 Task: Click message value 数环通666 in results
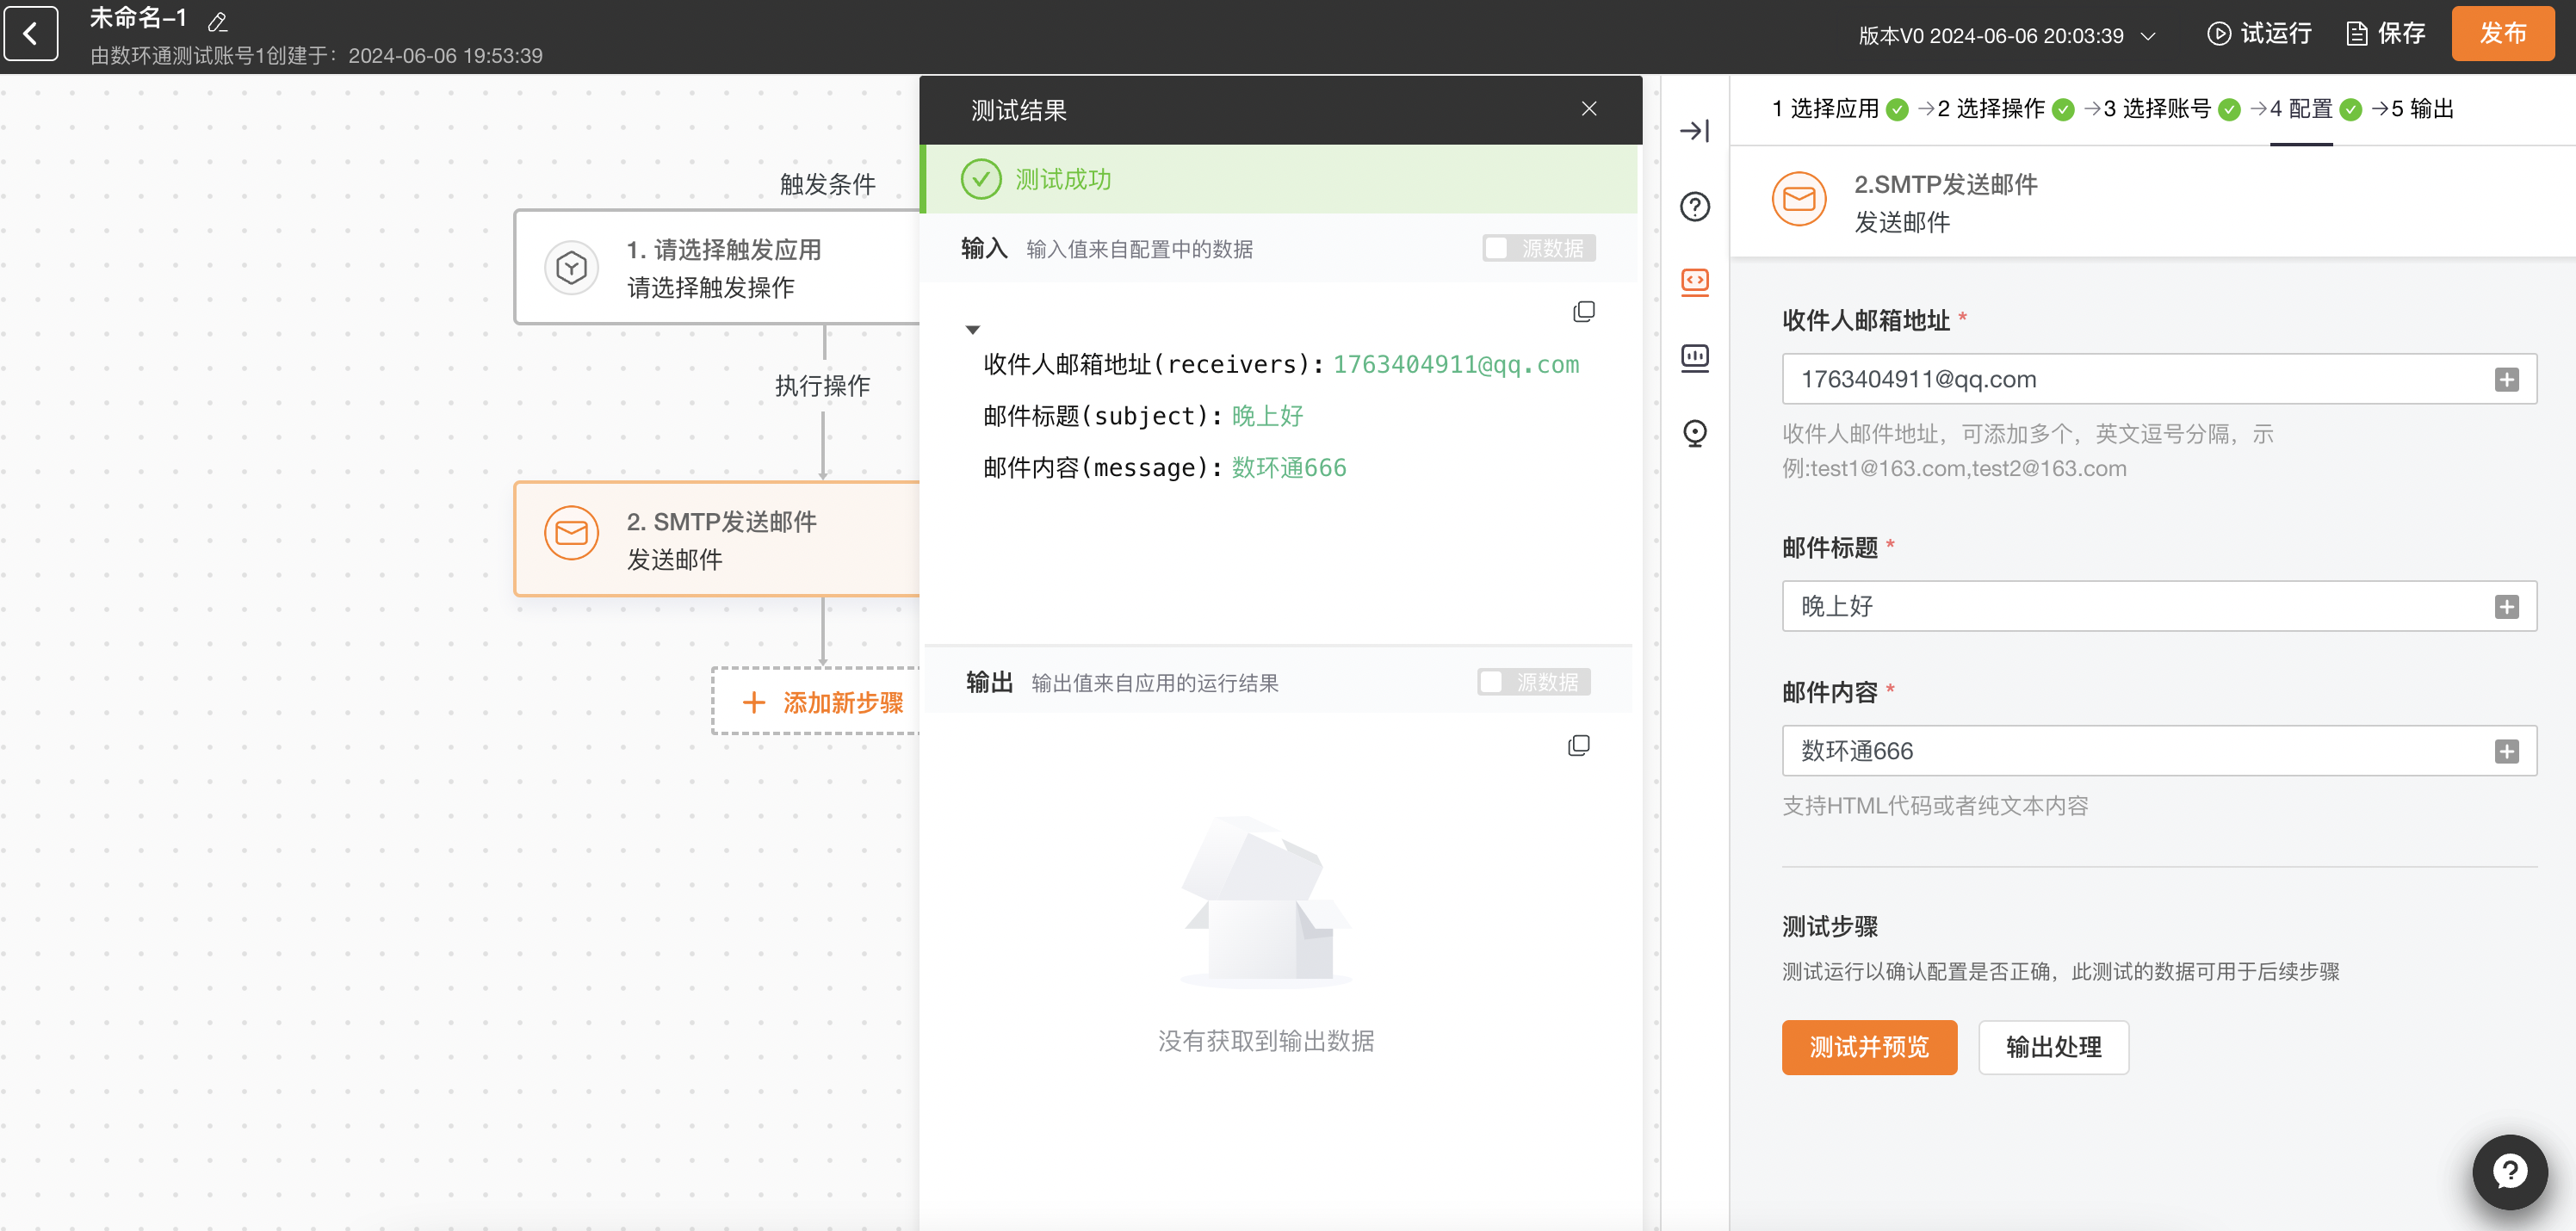(x=1288, y=468)
